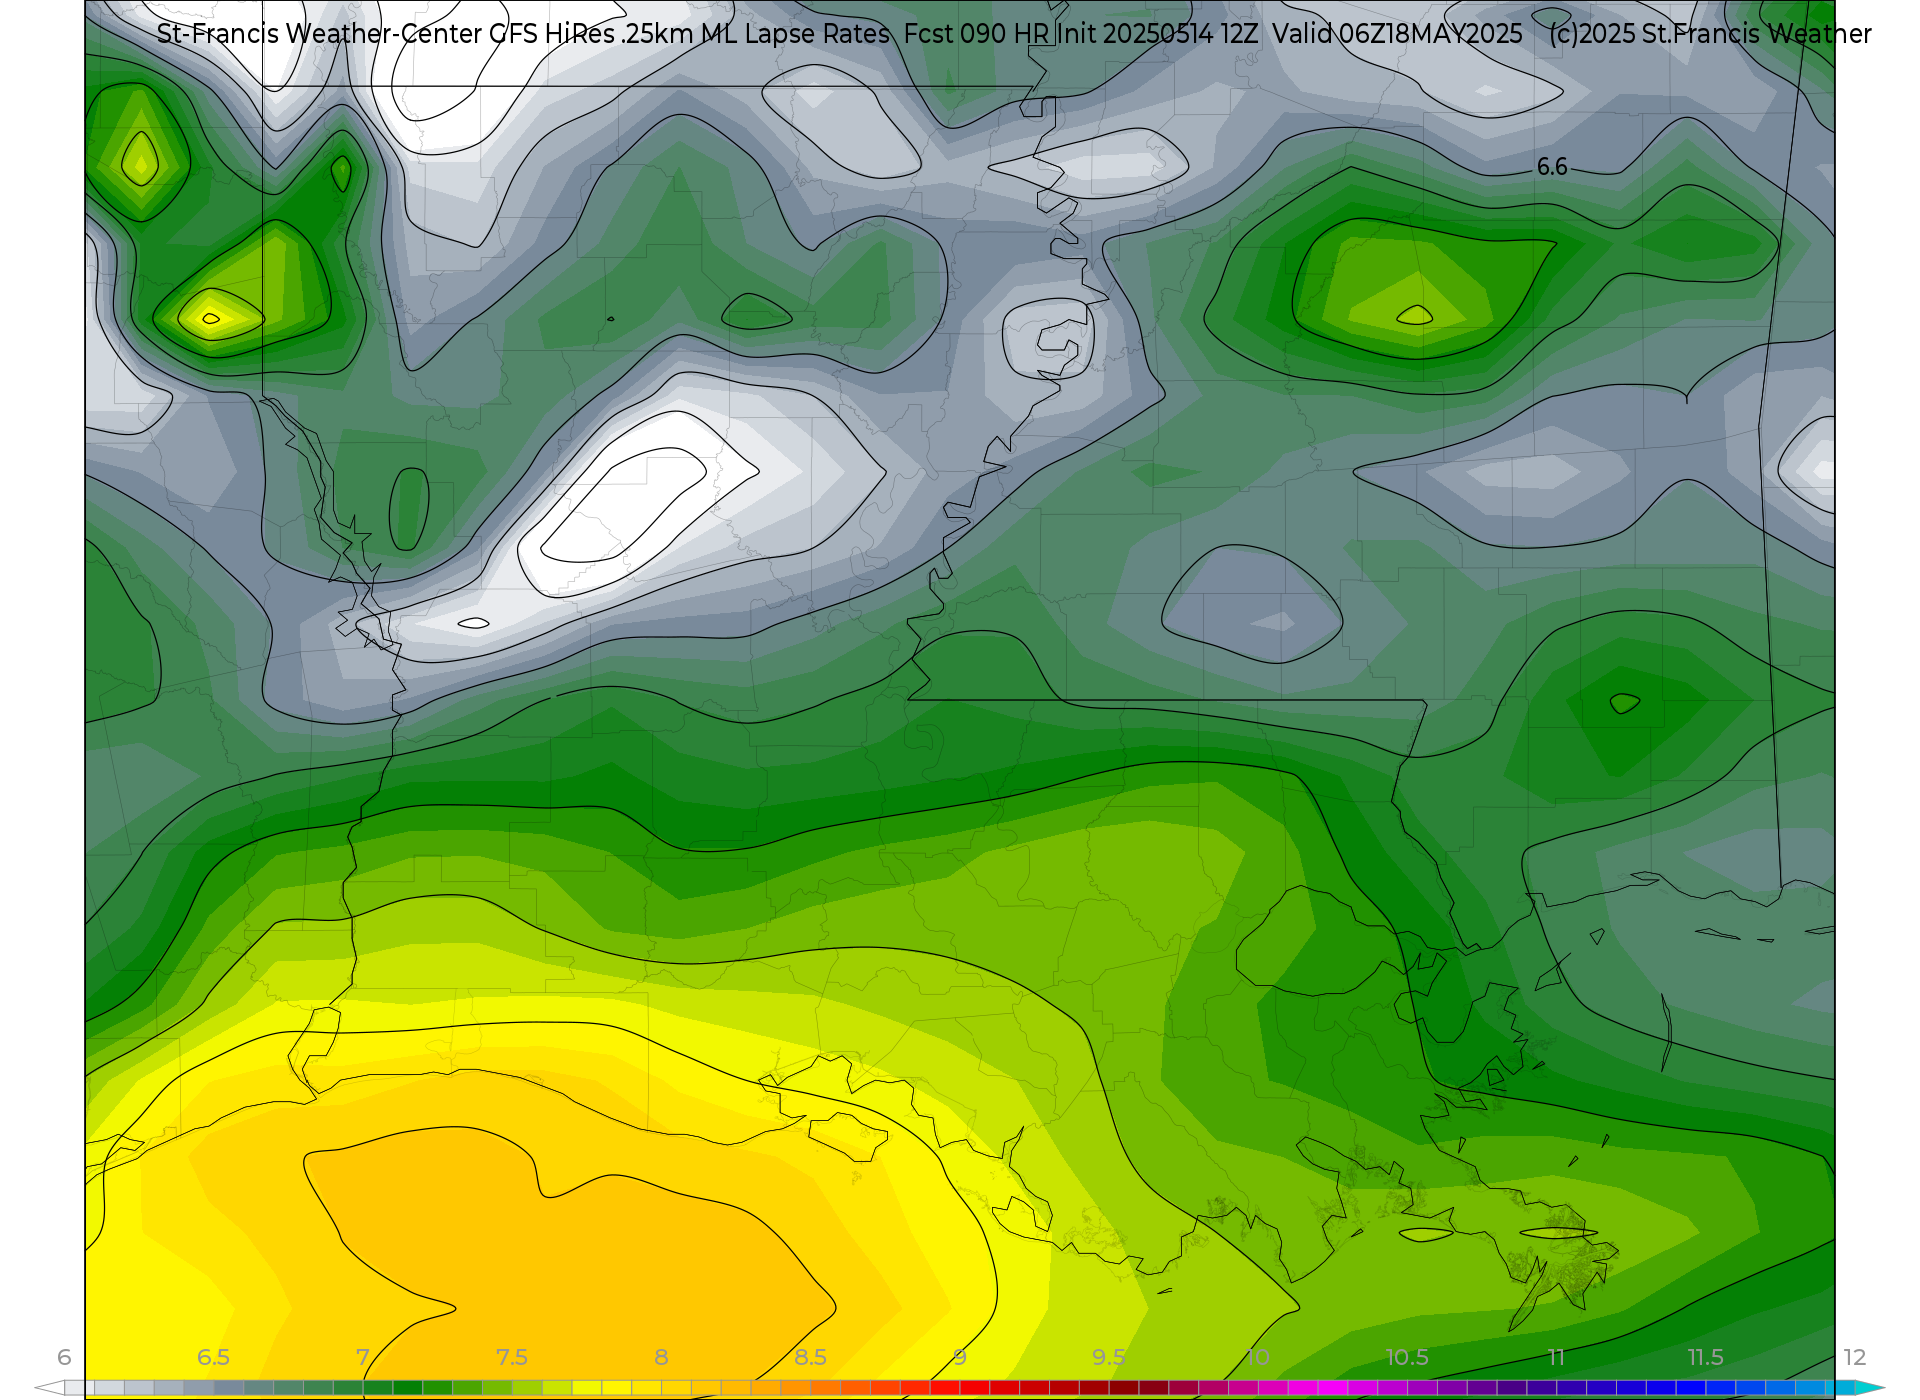Click the "9.5" colorbar scale label
Image resolution: width=1920 pixels, height=1400 pixels.
1109,1357
